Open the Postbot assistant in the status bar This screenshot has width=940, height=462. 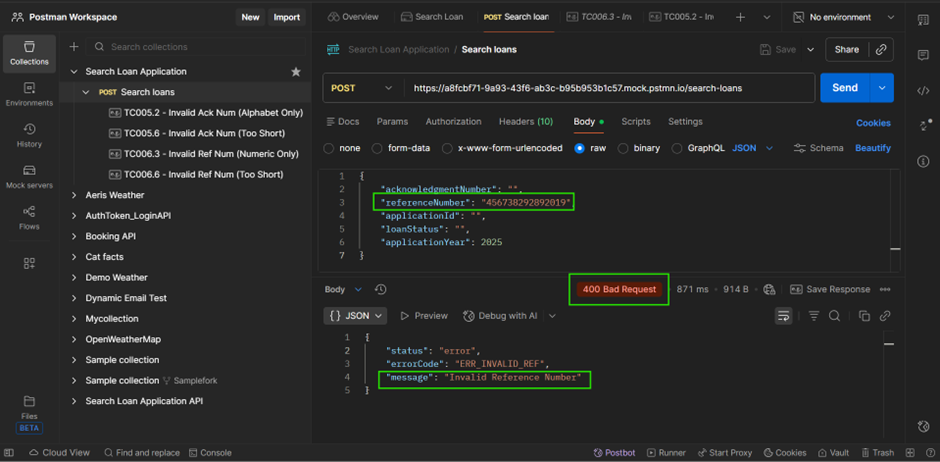pos(614,453)
